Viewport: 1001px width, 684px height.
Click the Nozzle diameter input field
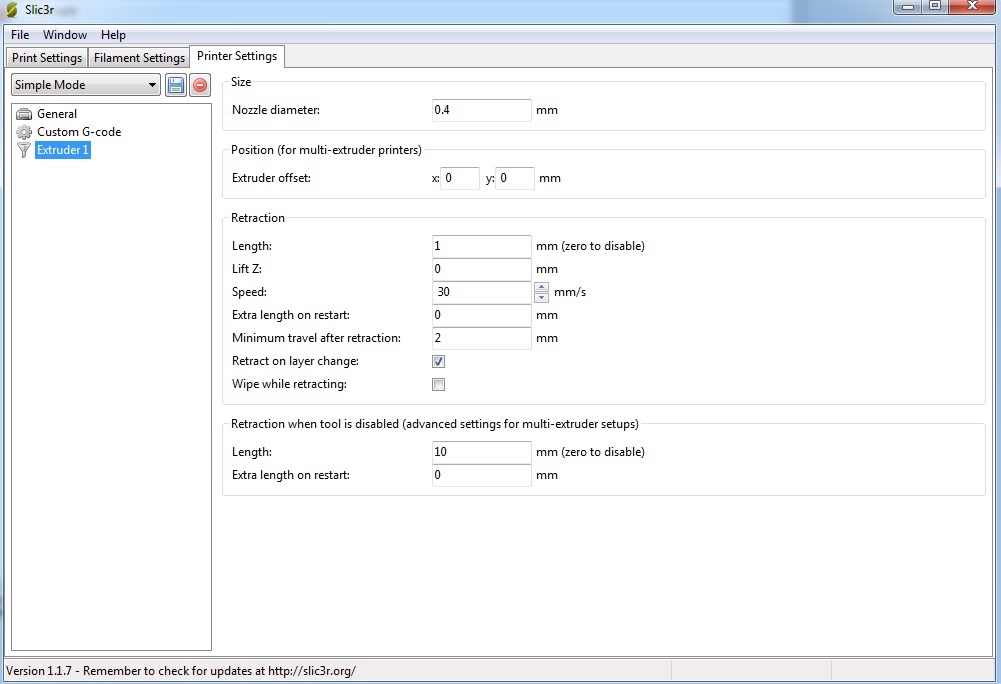click(481, 110)
